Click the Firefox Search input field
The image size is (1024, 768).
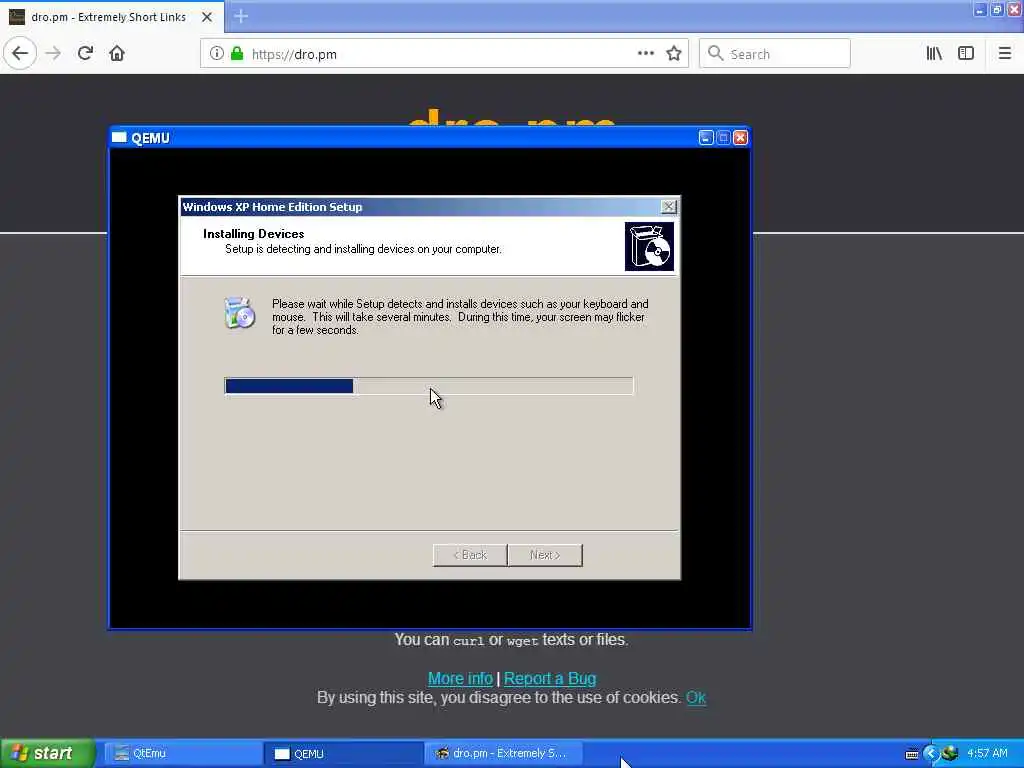(x=775, y=54)
